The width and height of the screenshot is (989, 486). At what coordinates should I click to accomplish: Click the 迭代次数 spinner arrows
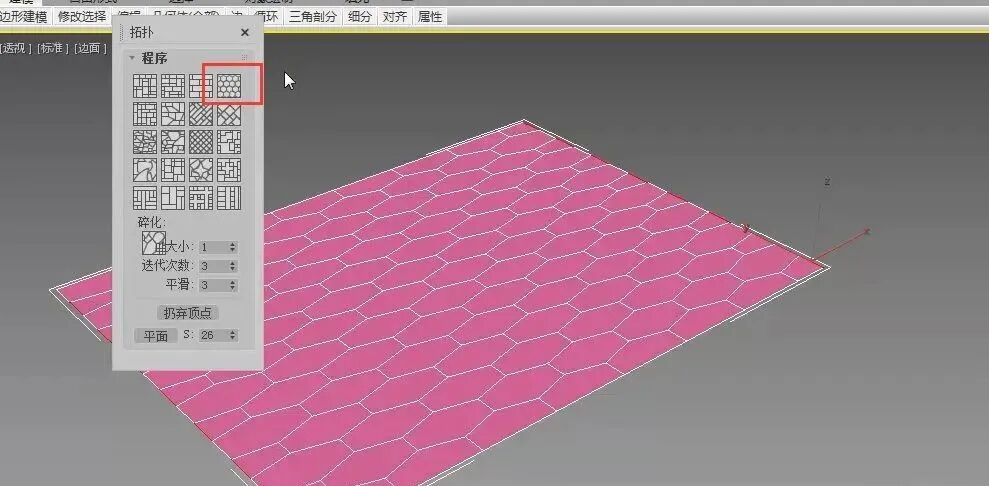pos(233,266)
